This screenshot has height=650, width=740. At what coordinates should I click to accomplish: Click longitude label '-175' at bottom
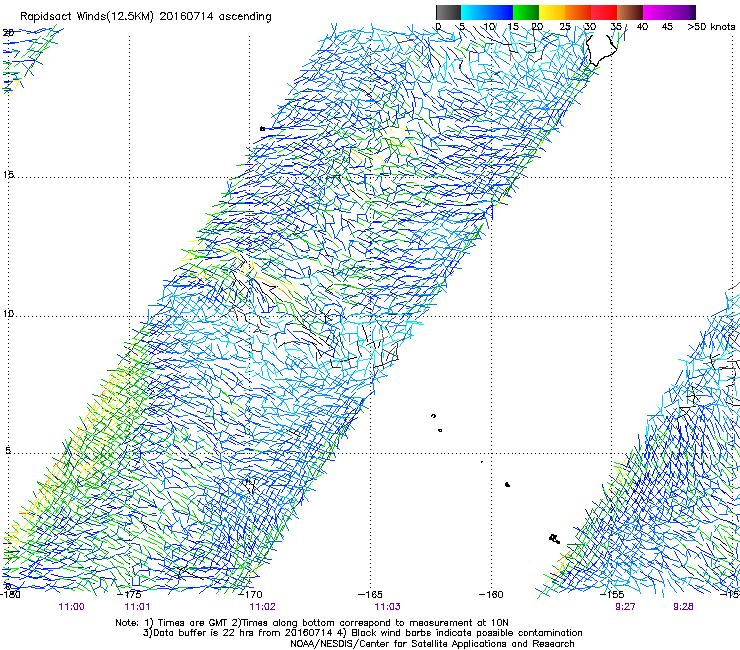click(129, 595)
